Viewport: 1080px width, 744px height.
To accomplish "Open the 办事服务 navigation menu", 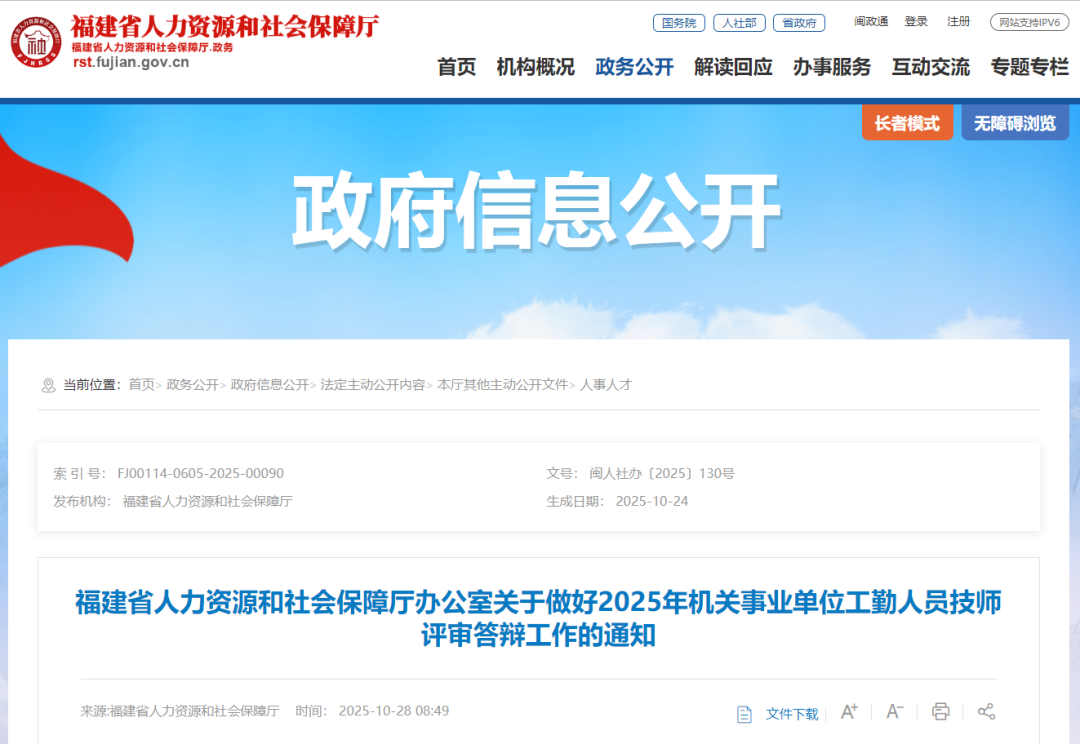I will click(832, 67).
